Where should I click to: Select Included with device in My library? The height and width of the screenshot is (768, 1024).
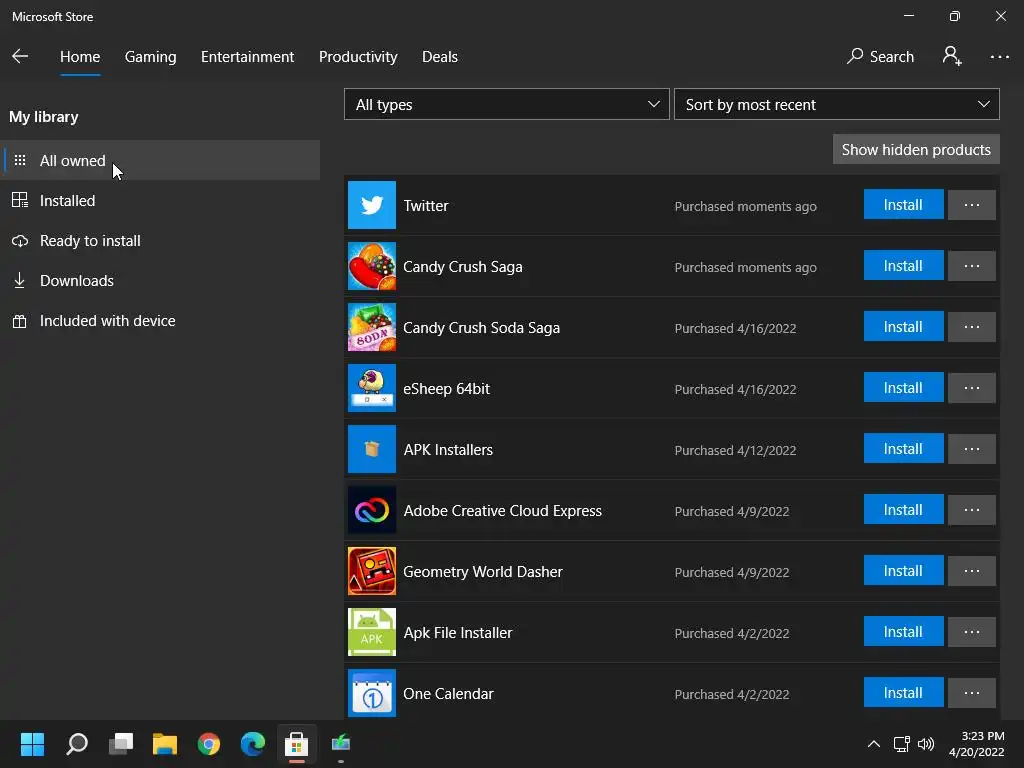(x=160, y=321)
